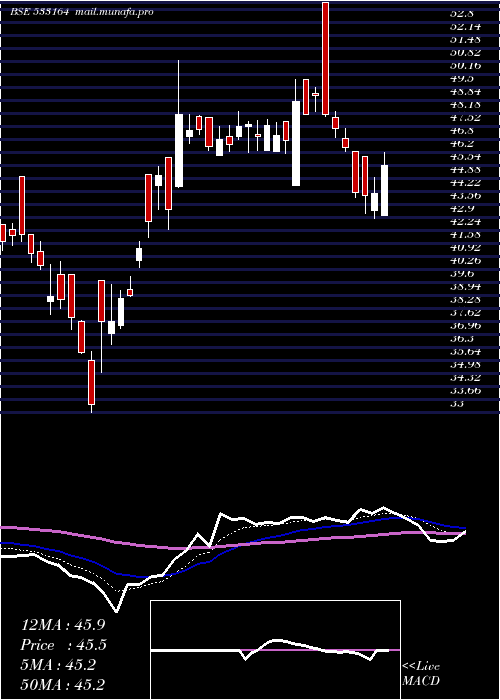Click the red candle with the lowest wick near 33
This screenshot has width=500, height=700.
[92, 382]
